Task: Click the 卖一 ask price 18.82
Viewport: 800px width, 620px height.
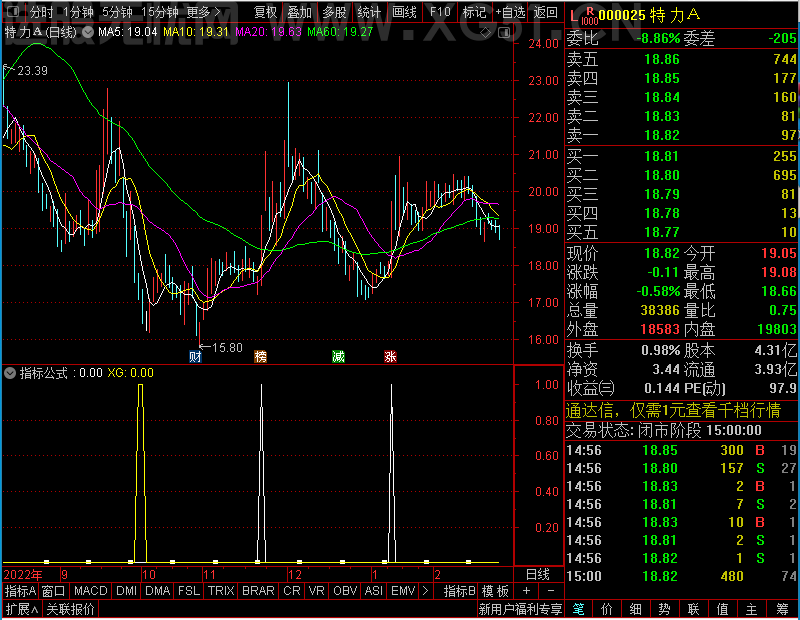Action: pos(662,135)
